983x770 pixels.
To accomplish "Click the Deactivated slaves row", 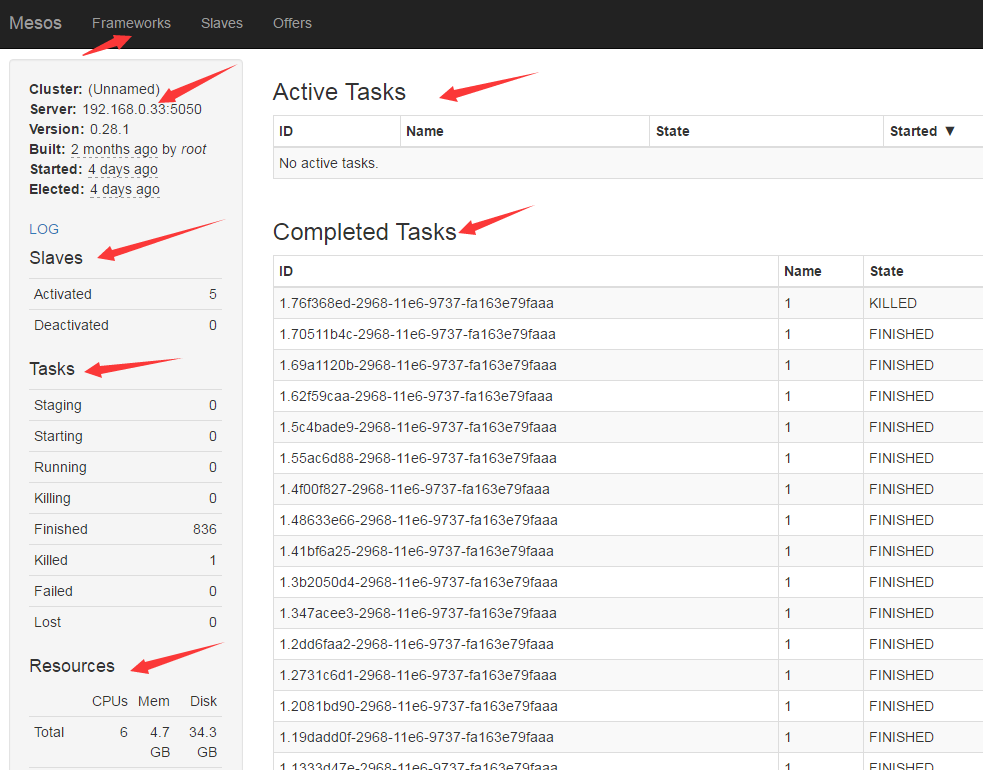I will click(125, 325).
